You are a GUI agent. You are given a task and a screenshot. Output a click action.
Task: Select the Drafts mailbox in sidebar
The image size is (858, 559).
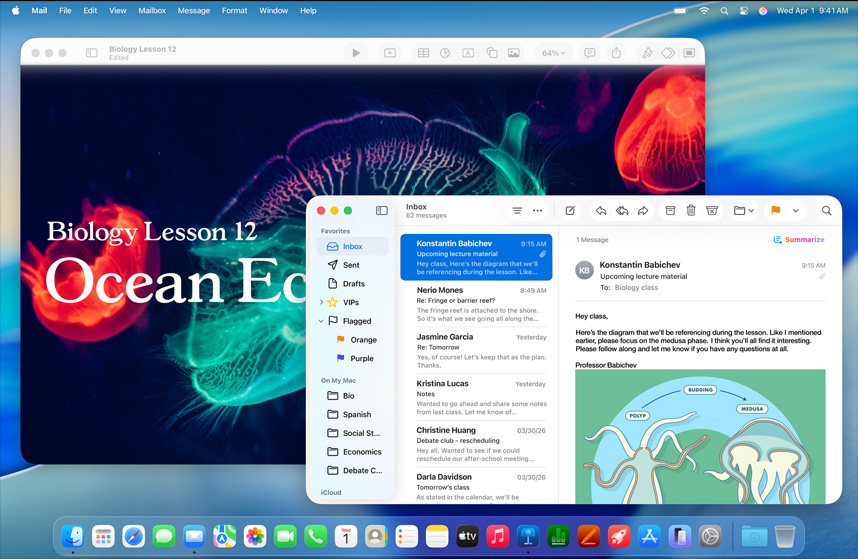(x=353, y=284)
